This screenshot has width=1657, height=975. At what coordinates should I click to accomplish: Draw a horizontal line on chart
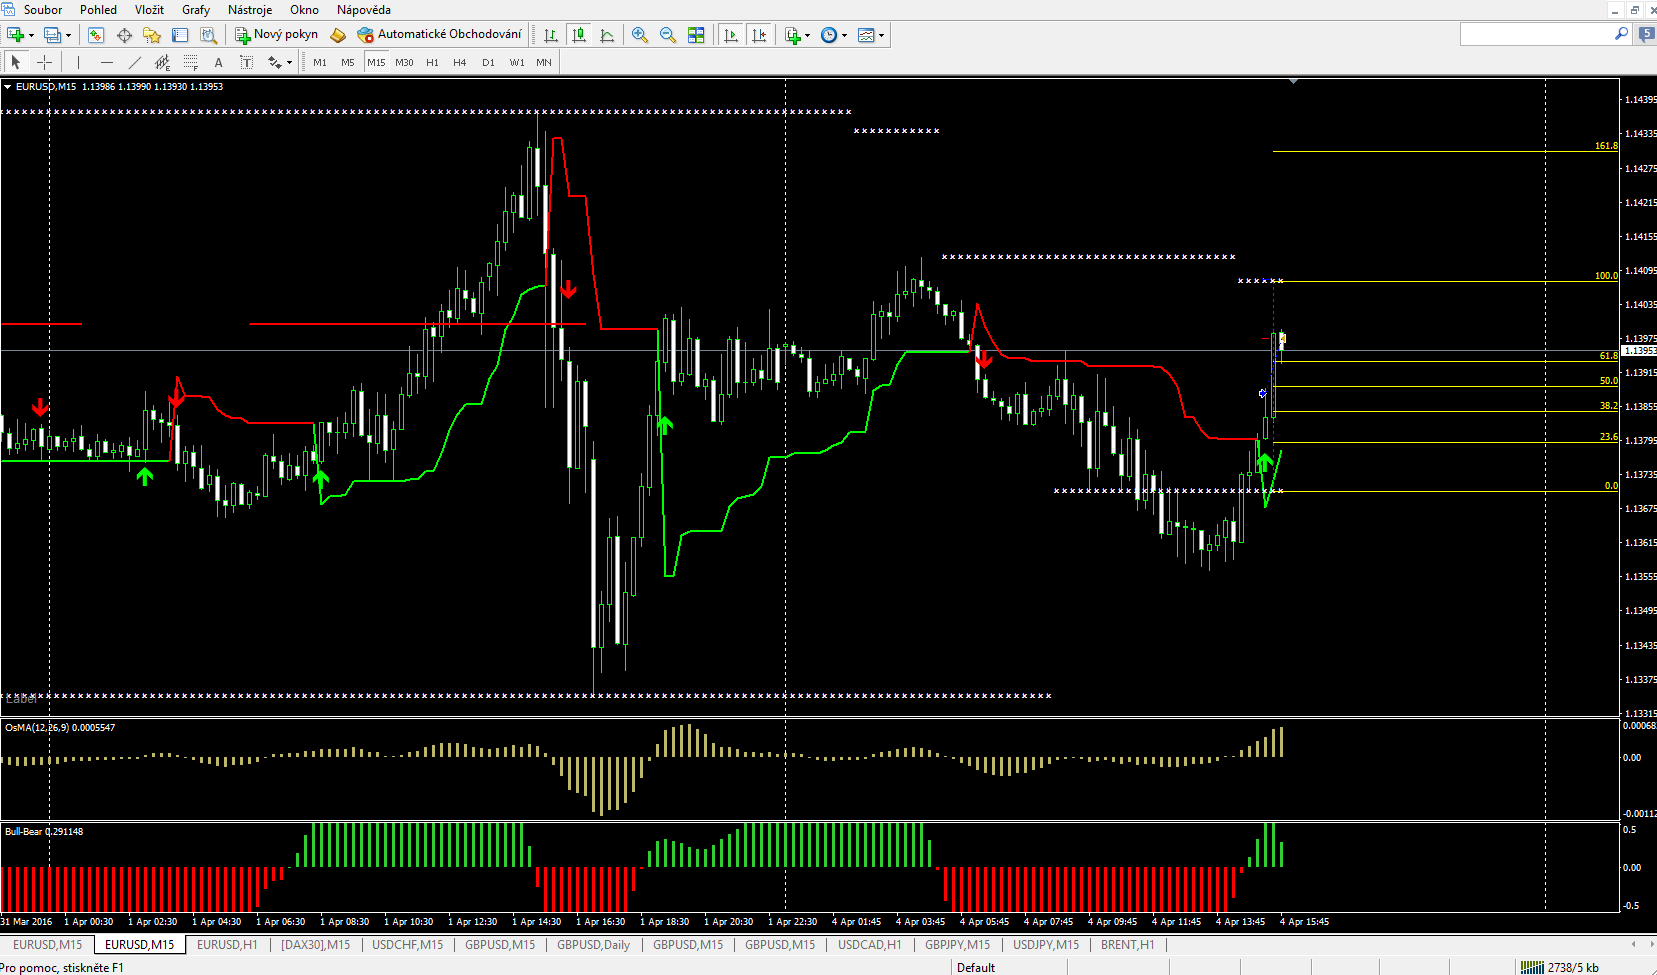click(x=106, y=62)
